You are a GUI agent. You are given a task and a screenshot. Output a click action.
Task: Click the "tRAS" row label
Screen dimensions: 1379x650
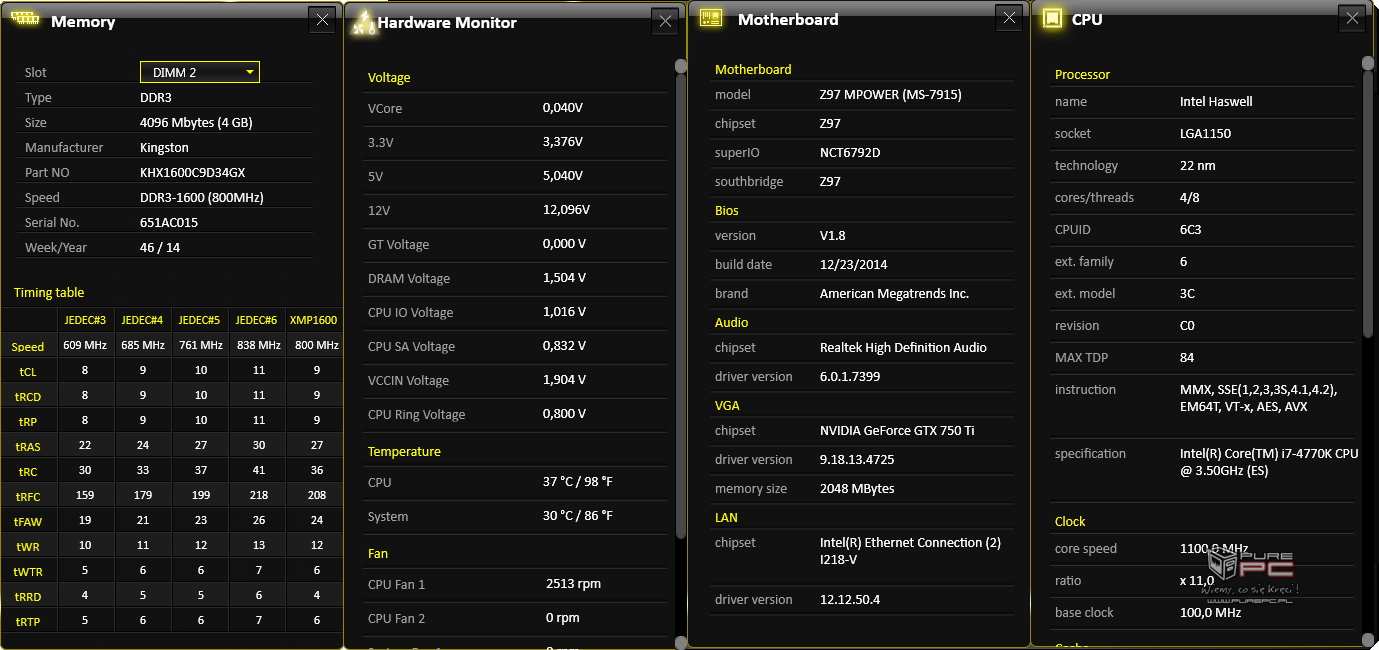[x=28, y=446]
